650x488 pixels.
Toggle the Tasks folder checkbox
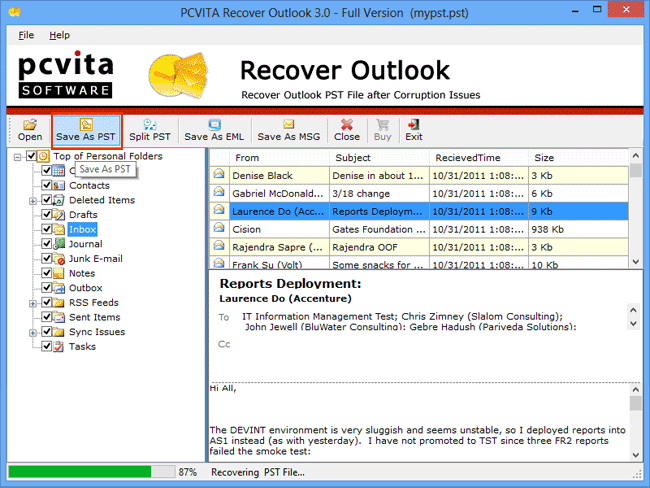click(47, 346)
